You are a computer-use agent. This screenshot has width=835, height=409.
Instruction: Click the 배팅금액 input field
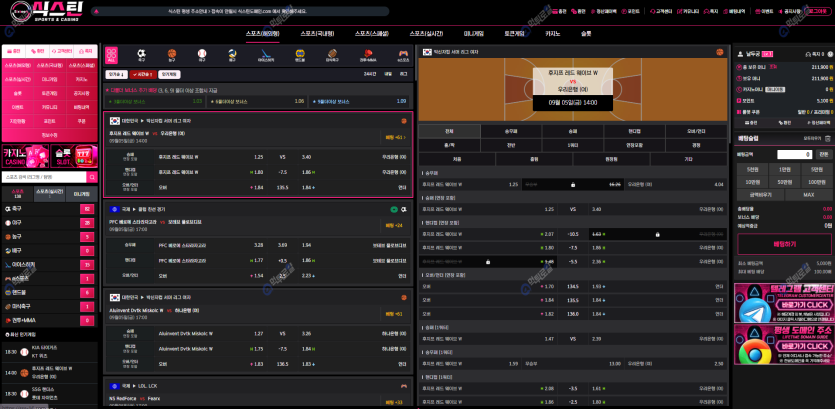point(794,154)
